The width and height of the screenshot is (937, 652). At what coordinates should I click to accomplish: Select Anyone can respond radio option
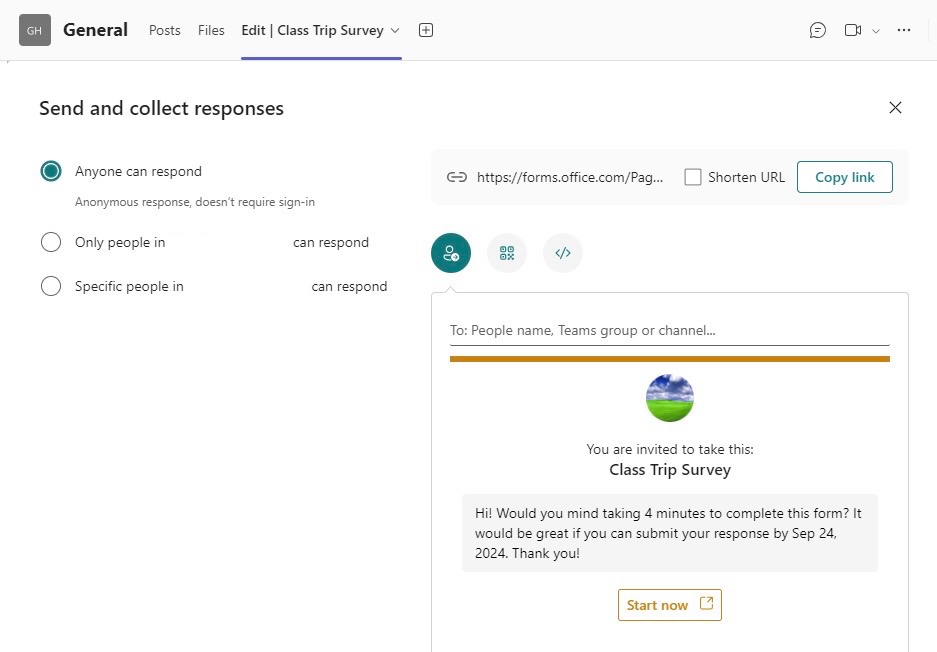51,171
